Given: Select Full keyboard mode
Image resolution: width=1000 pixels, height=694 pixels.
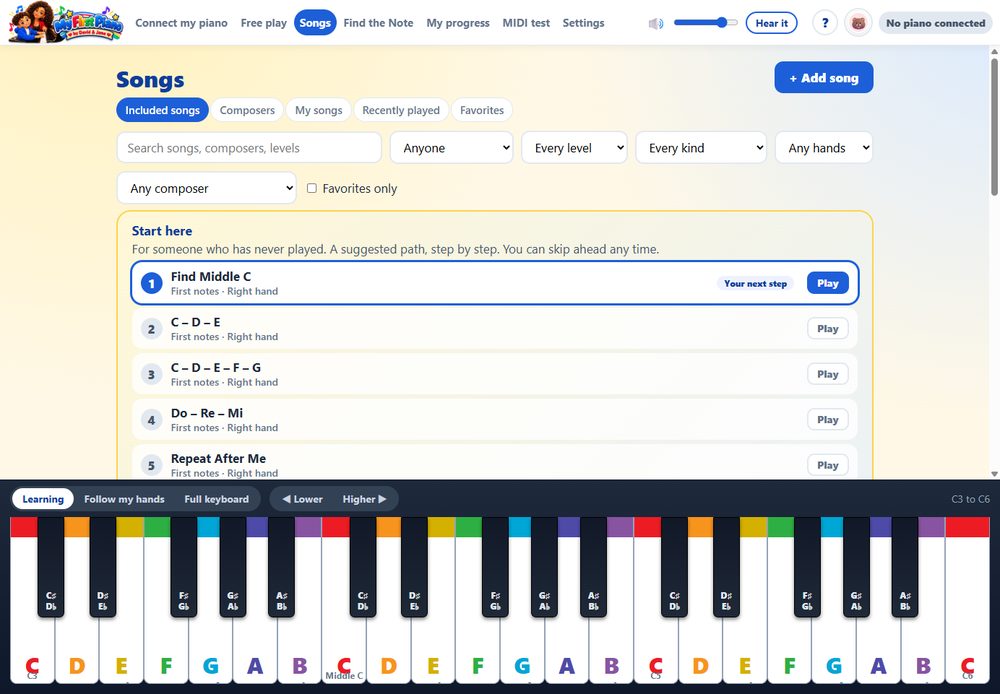Looking at the screenshot, I should [216, 499].
